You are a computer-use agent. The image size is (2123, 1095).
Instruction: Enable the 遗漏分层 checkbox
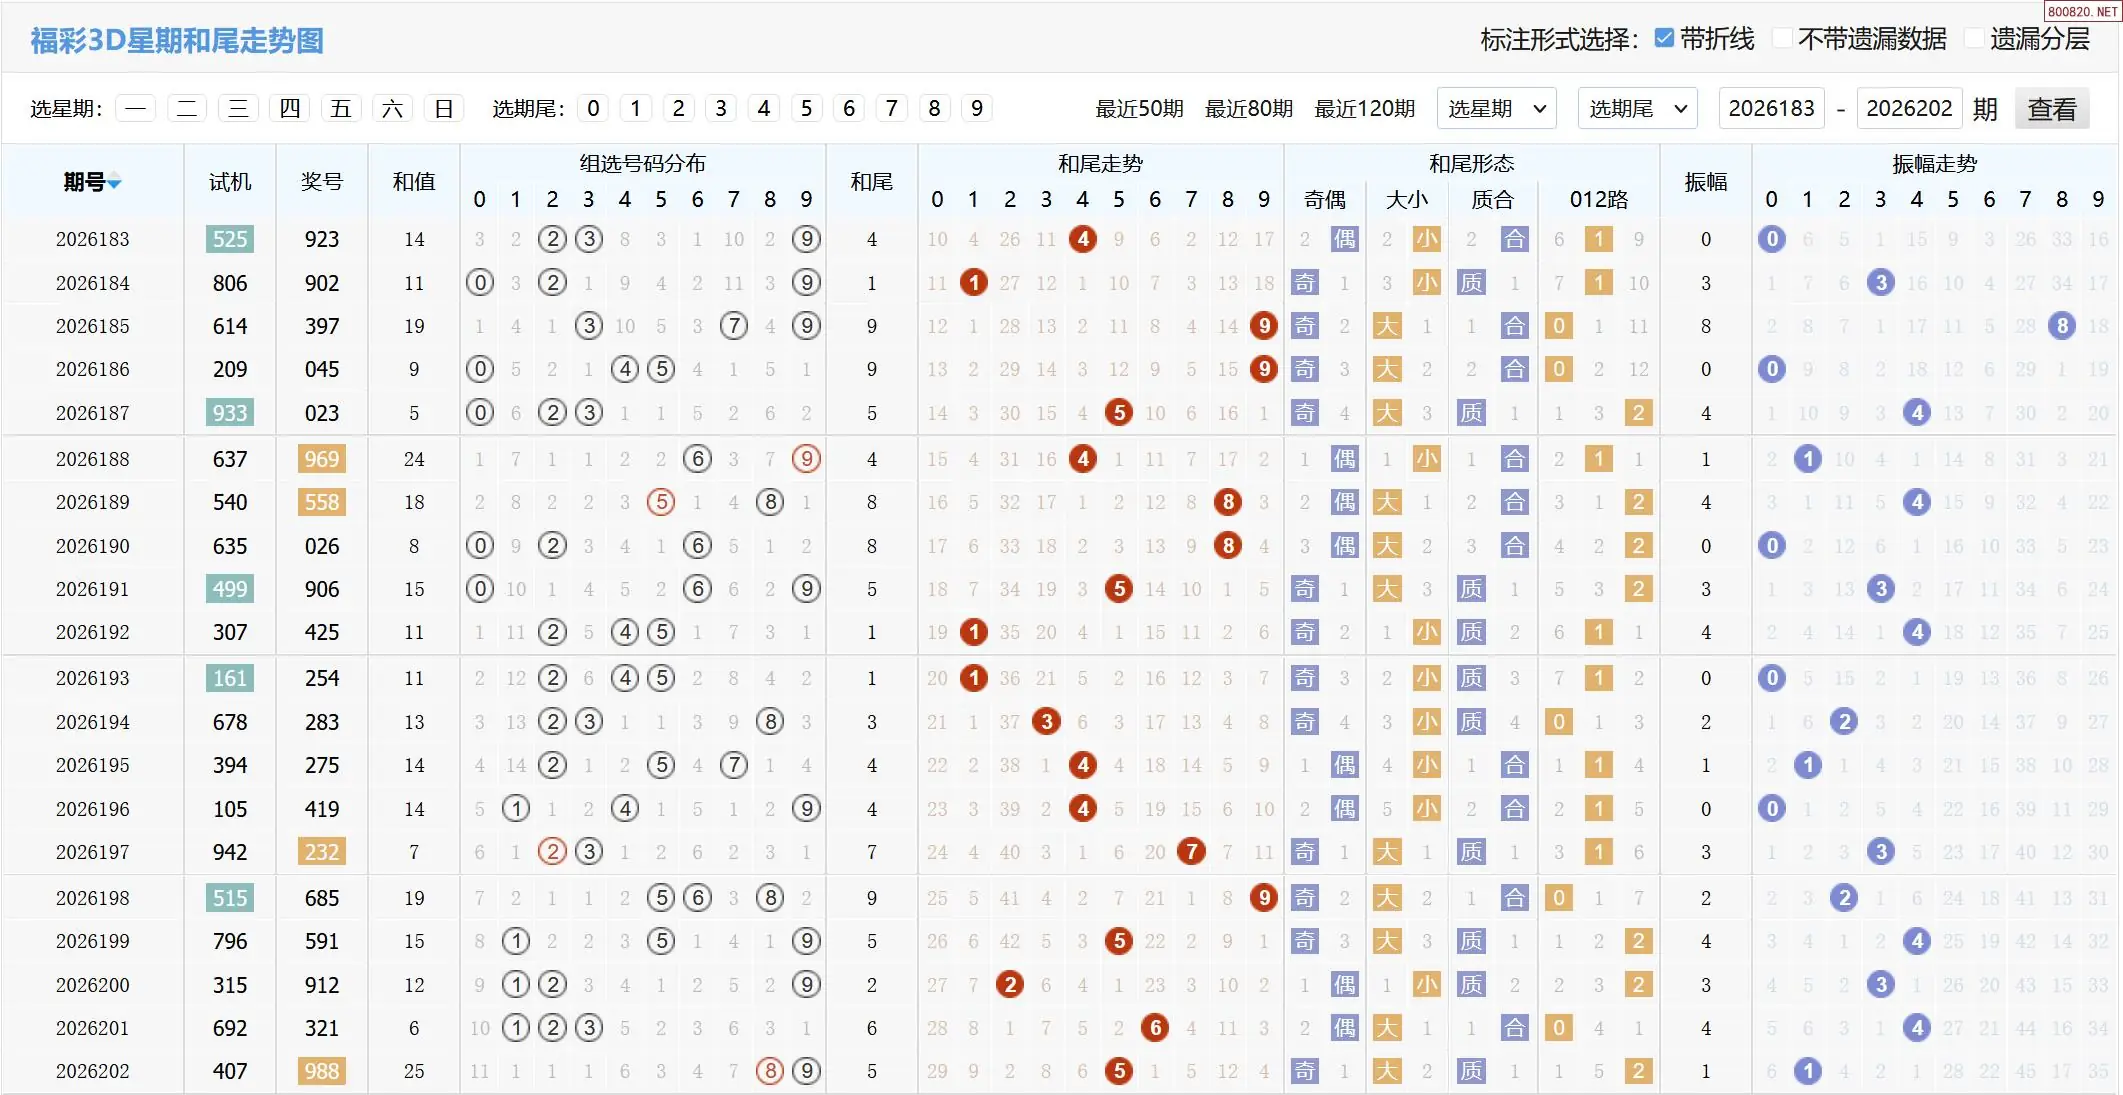[x=1974, y=38]
